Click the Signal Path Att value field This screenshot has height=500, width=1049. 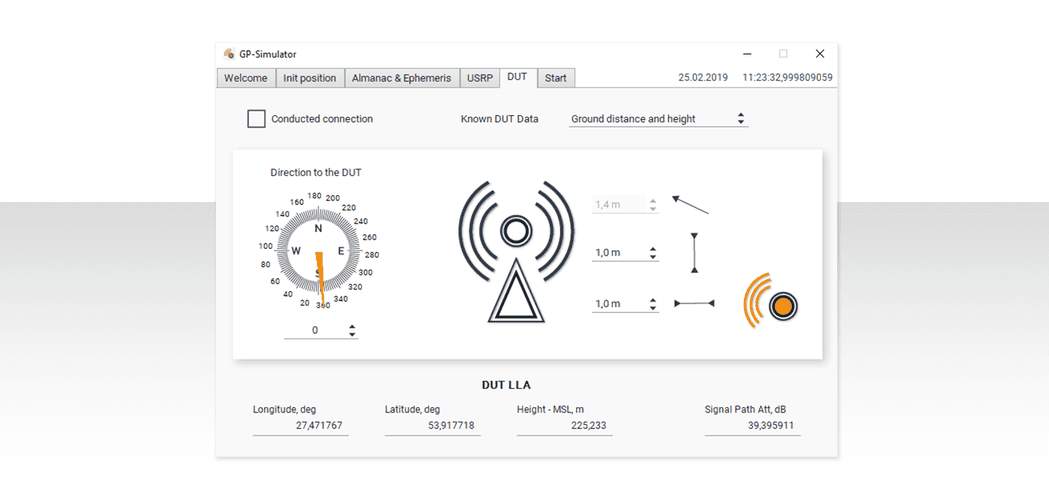coord(752,426)
